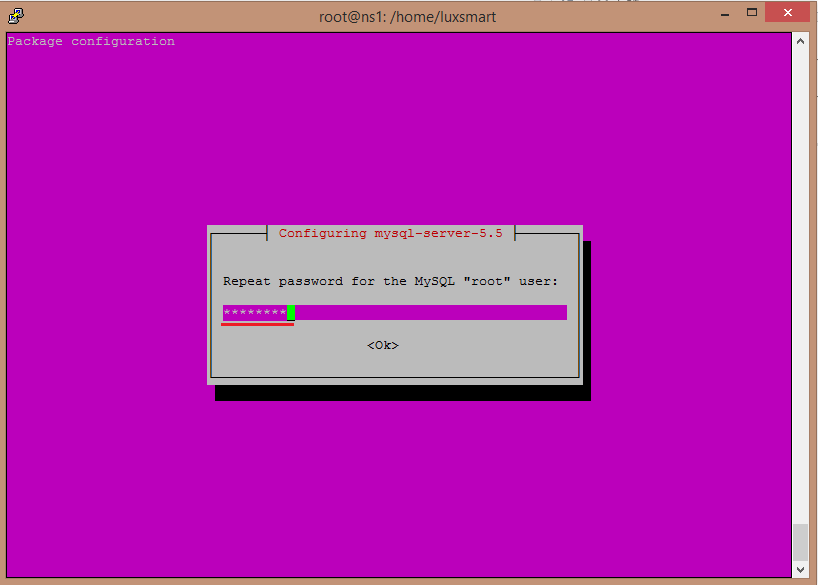Click the PuTTY icon in title bar

click(x=16, y=16)
